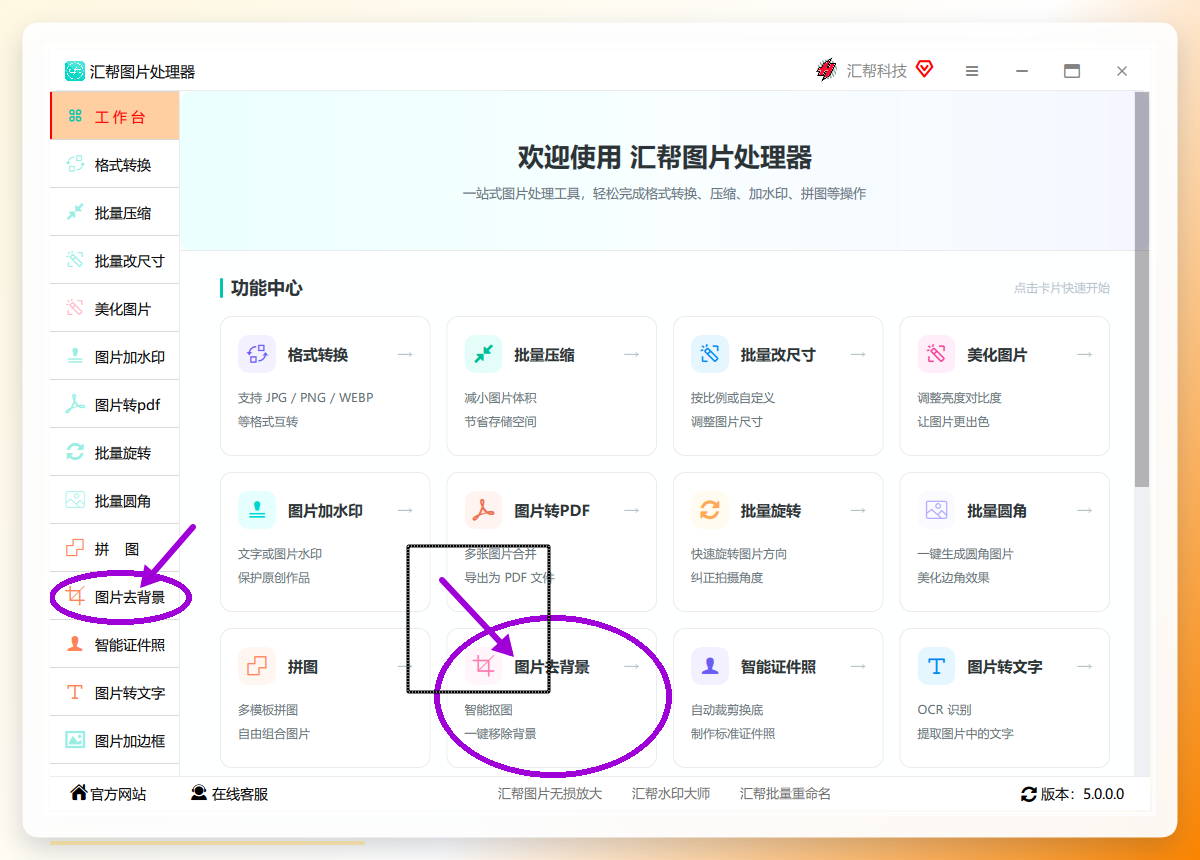Image resolution: width=1200 pixels, height=860 pixels.
Task: Click the 汇帮水印大师 link
Action: (671, 794)
